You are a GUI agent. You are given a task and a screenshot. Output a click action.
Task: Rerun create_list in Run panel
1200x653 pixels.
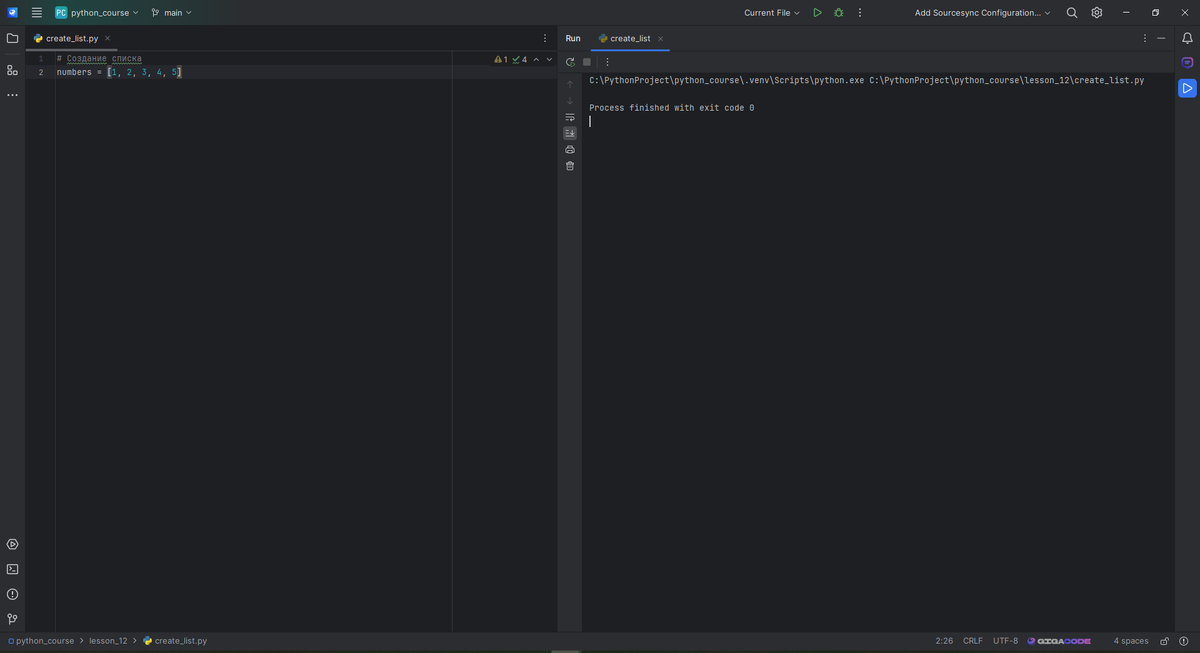(570, 62)
